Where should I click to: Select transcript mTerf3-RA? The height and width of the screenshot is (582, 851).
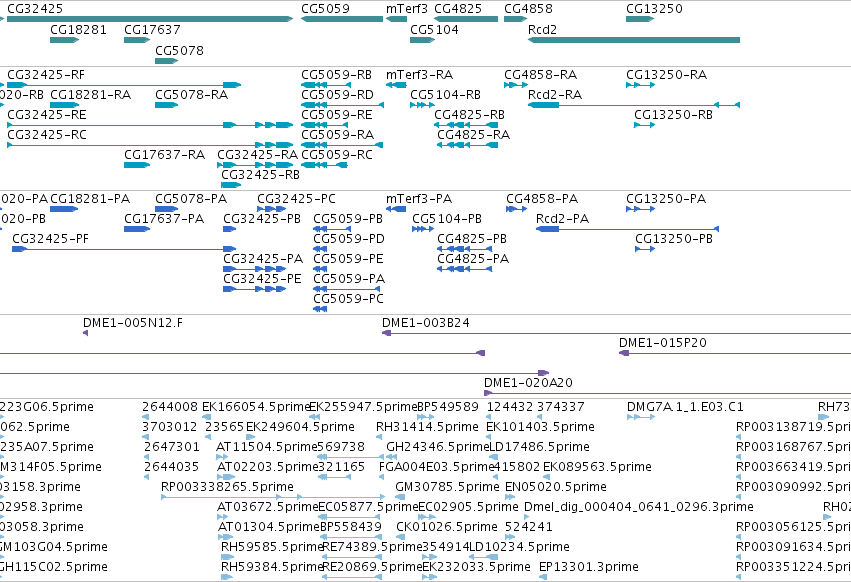coord(396,85)
